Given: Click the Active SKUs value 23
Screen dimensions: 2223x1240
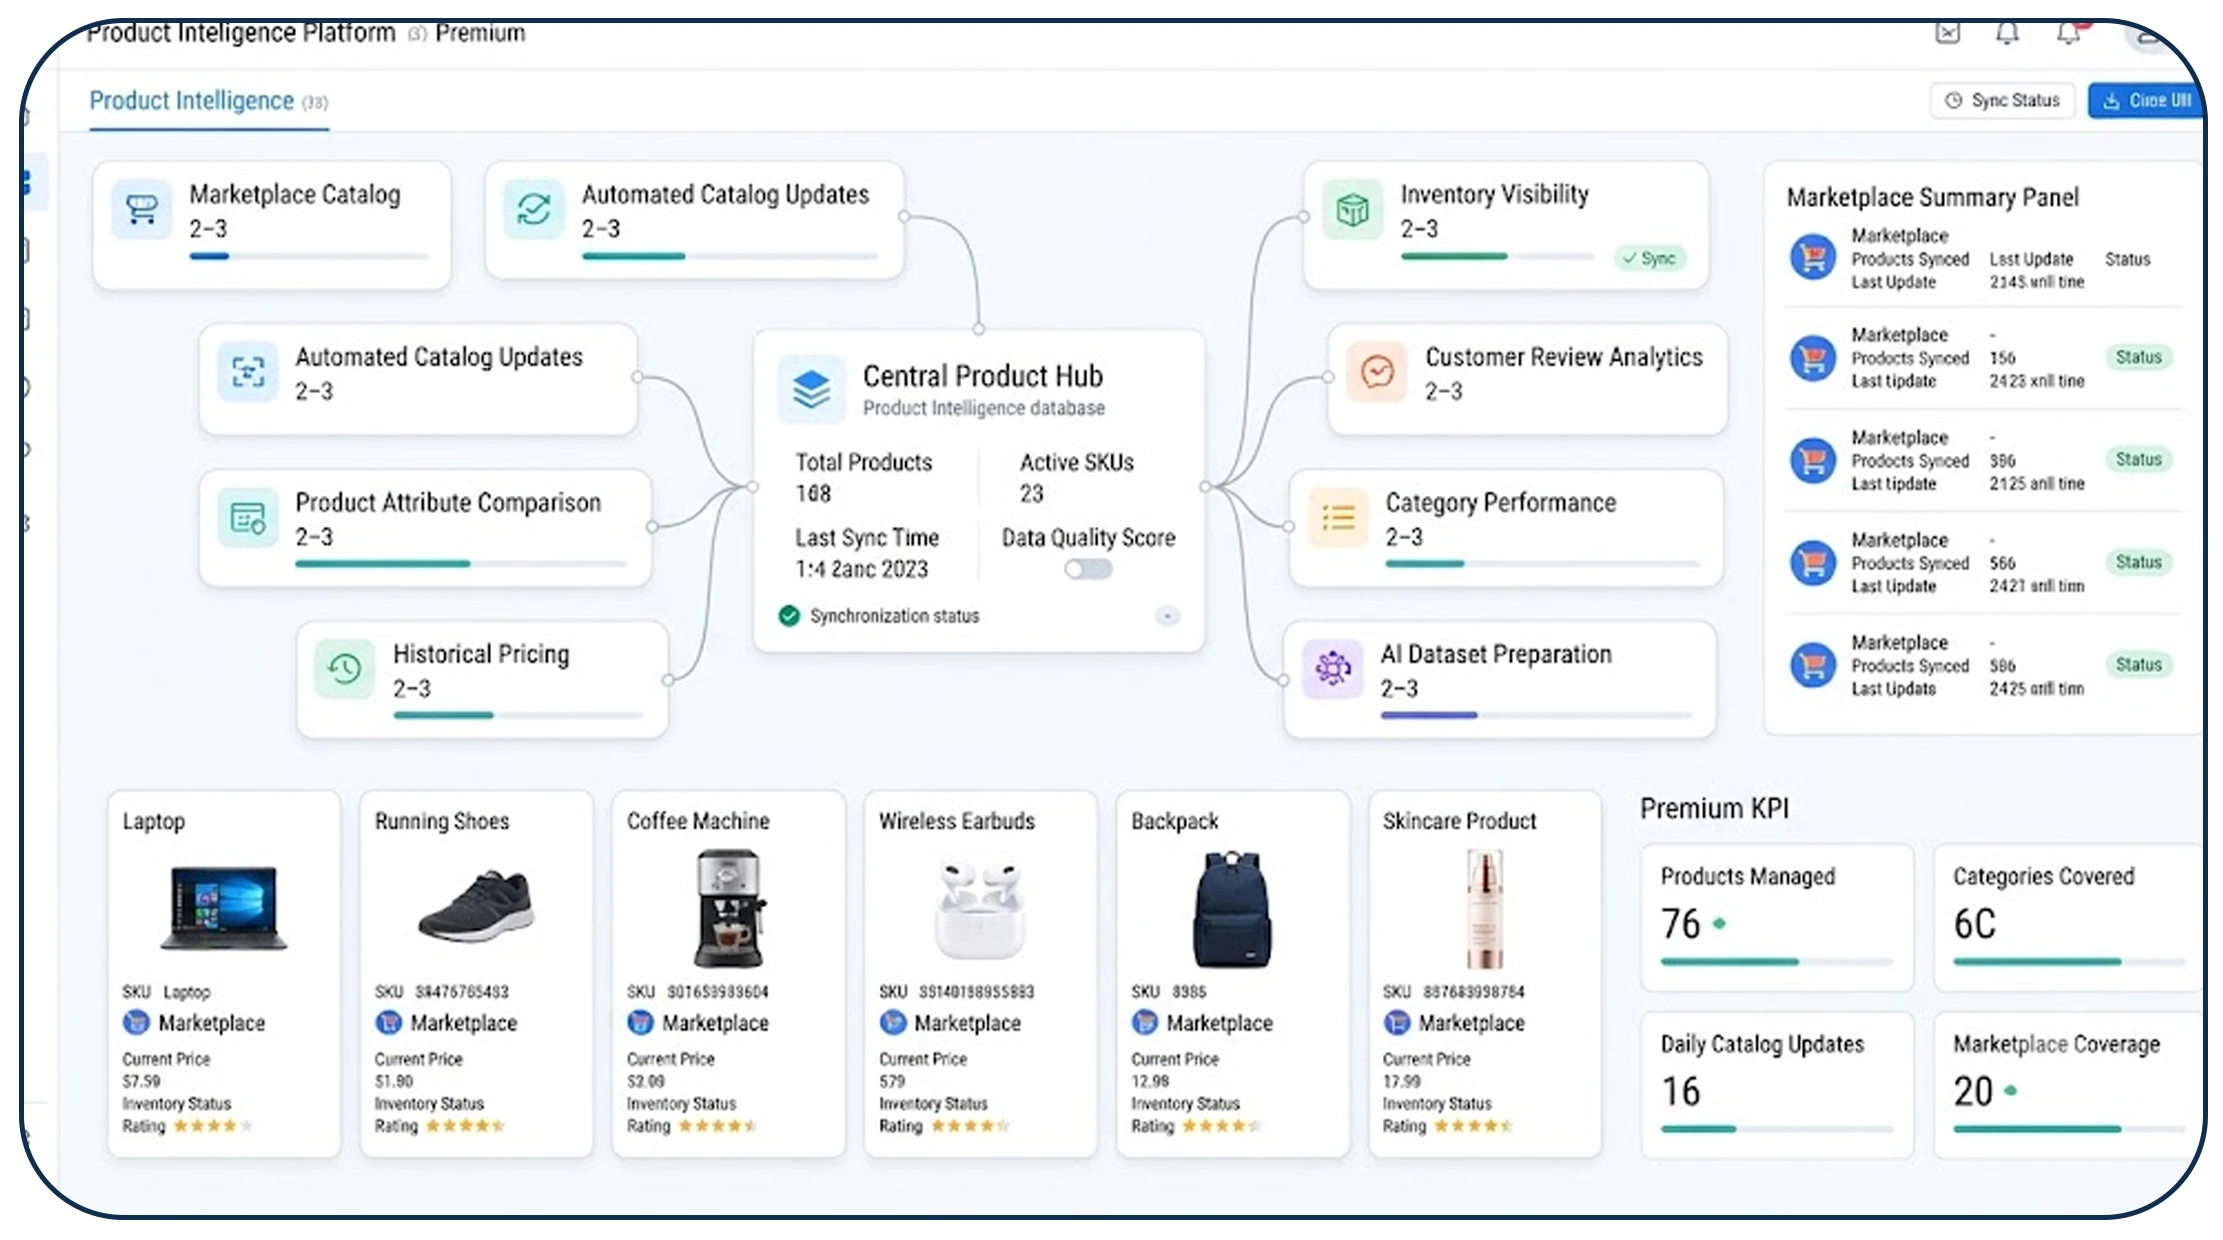Looking at the screenshot, I should 1031,493.
